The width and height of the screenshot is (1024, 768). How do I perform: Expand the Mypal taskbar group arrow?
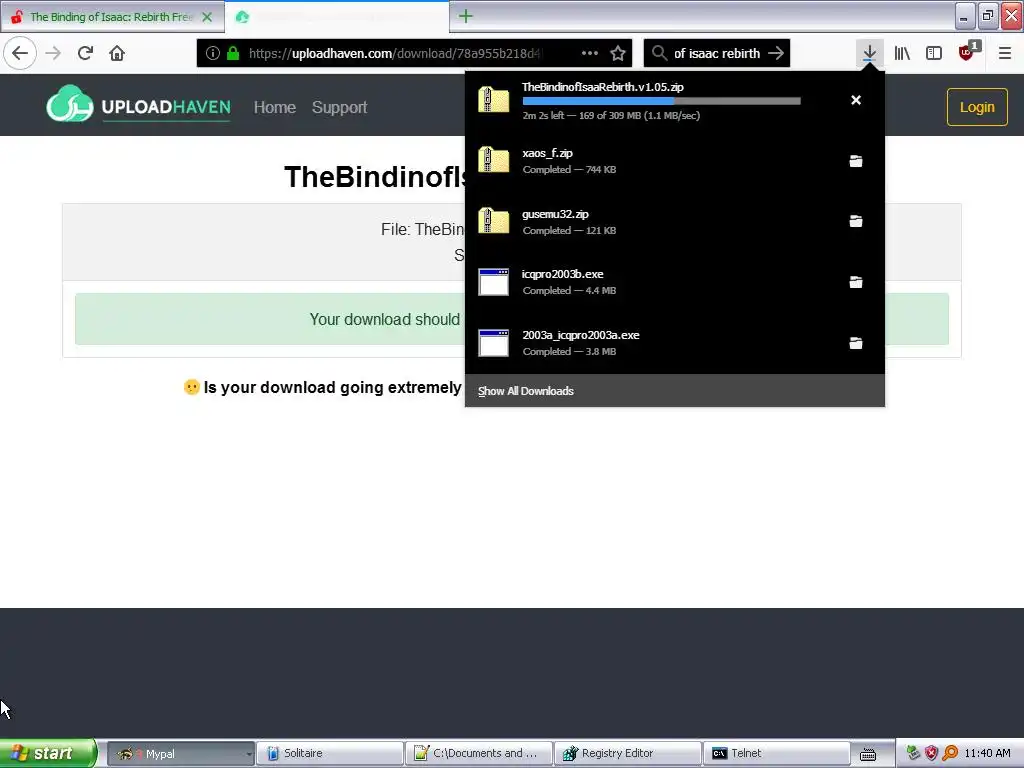pos(249,754)
